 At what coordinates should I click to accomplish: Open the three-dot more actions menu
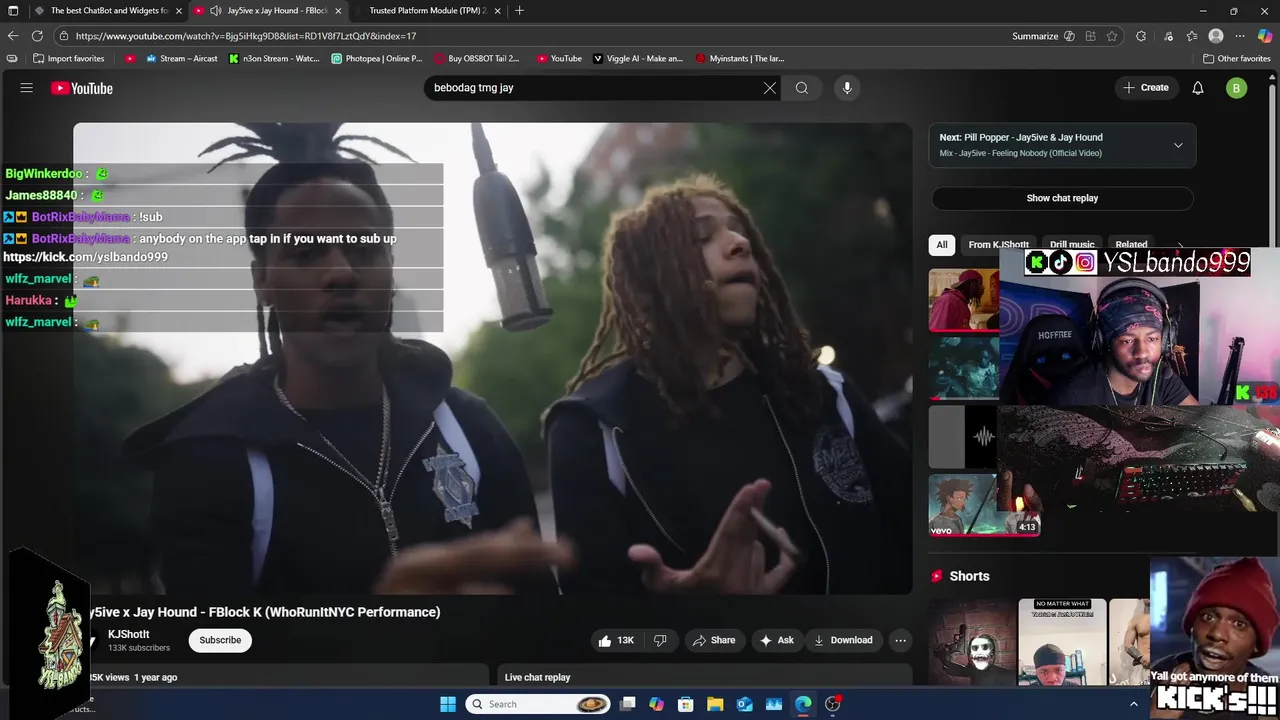900,640
